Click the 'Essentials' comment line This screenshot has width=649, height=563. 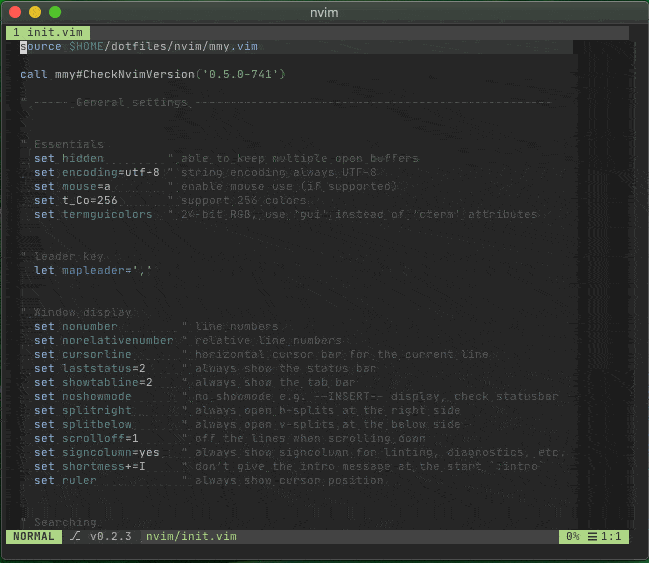click(62, 144)
